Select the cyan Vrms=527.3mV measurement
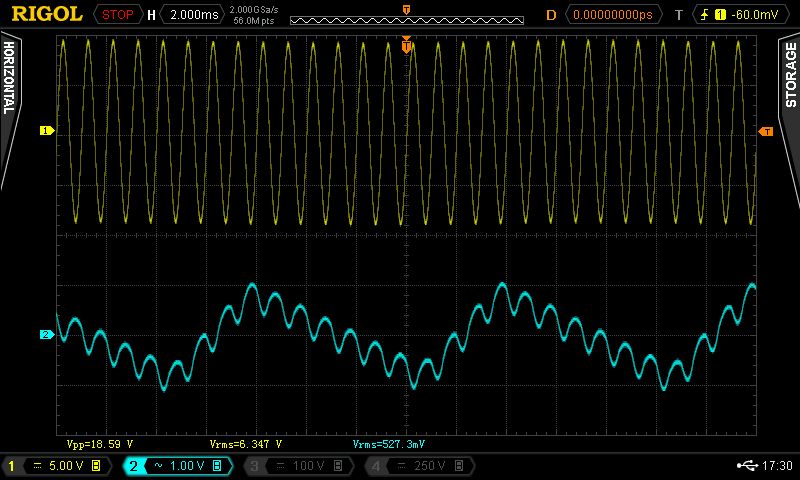This screenshot has height=480, width=800. 389,443
